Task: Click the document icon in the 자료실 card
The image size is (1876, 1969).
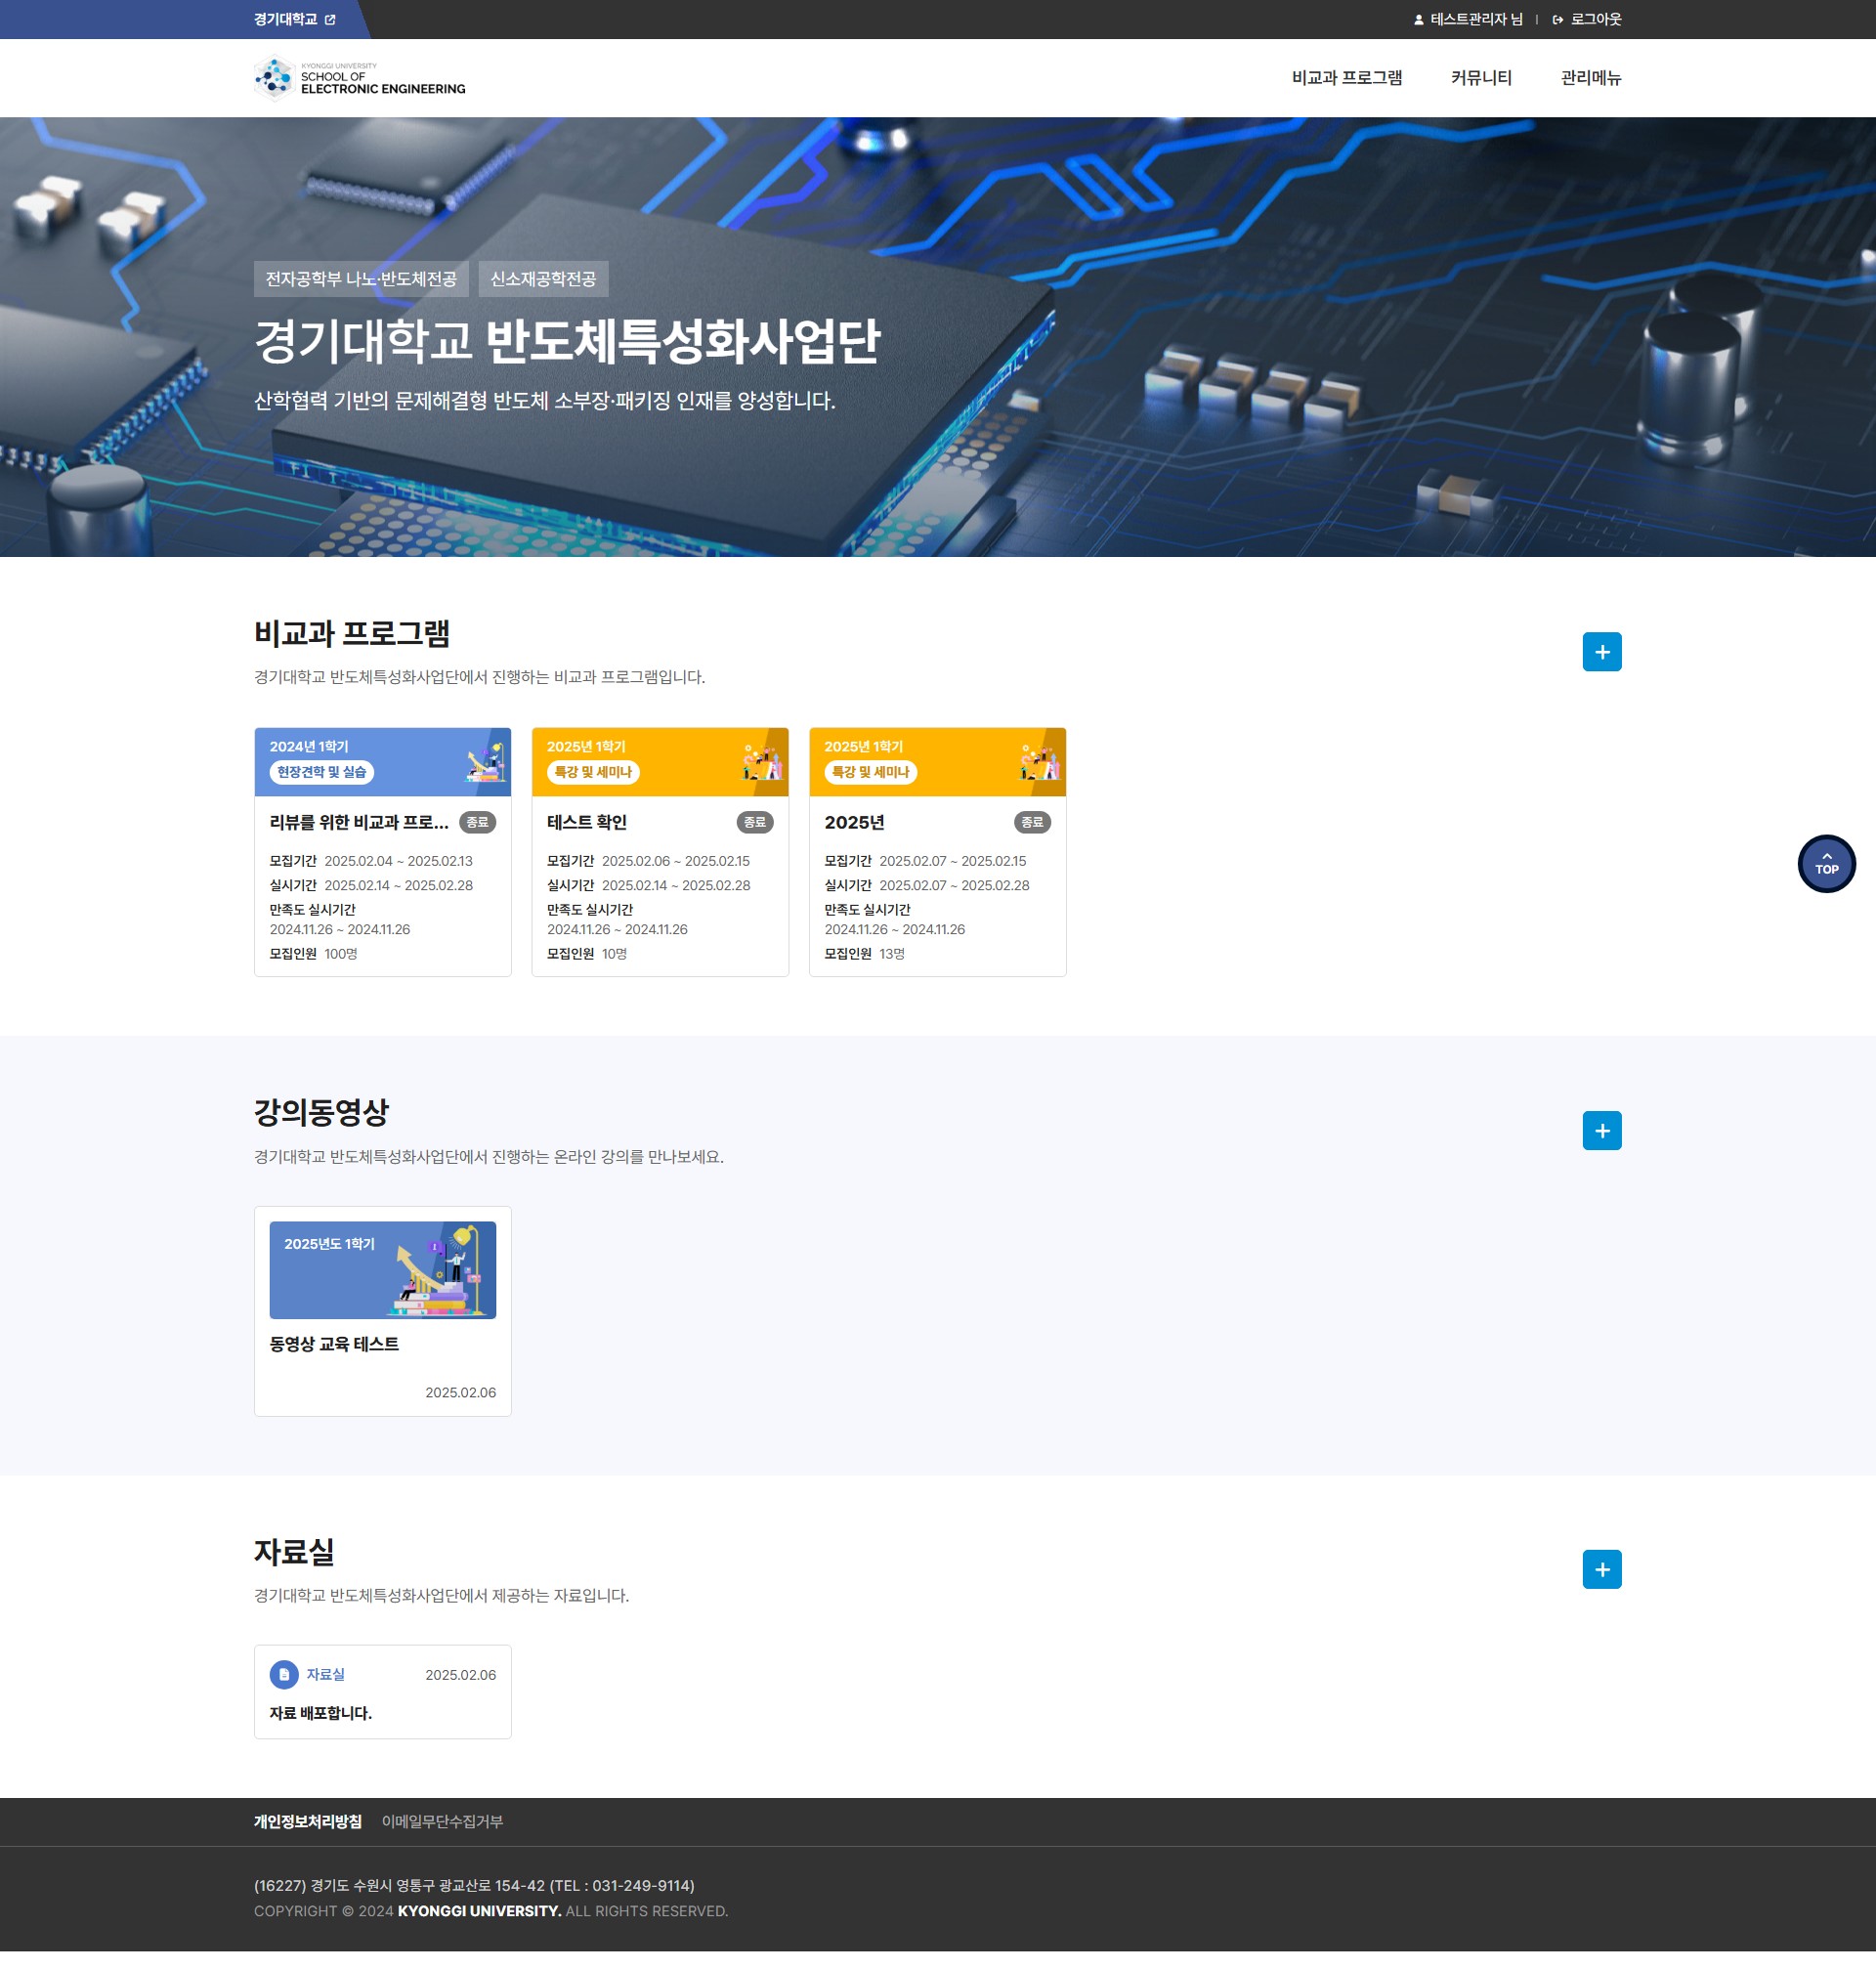Action: click(x=284, y=1674)
